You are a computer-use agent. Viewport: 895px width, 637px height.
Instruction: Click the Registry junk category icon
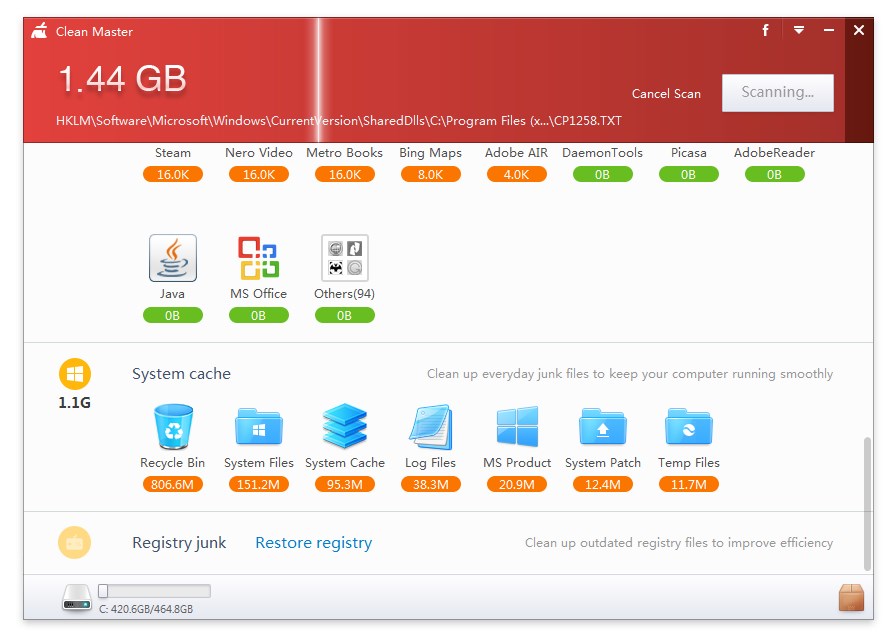[75, 542]
